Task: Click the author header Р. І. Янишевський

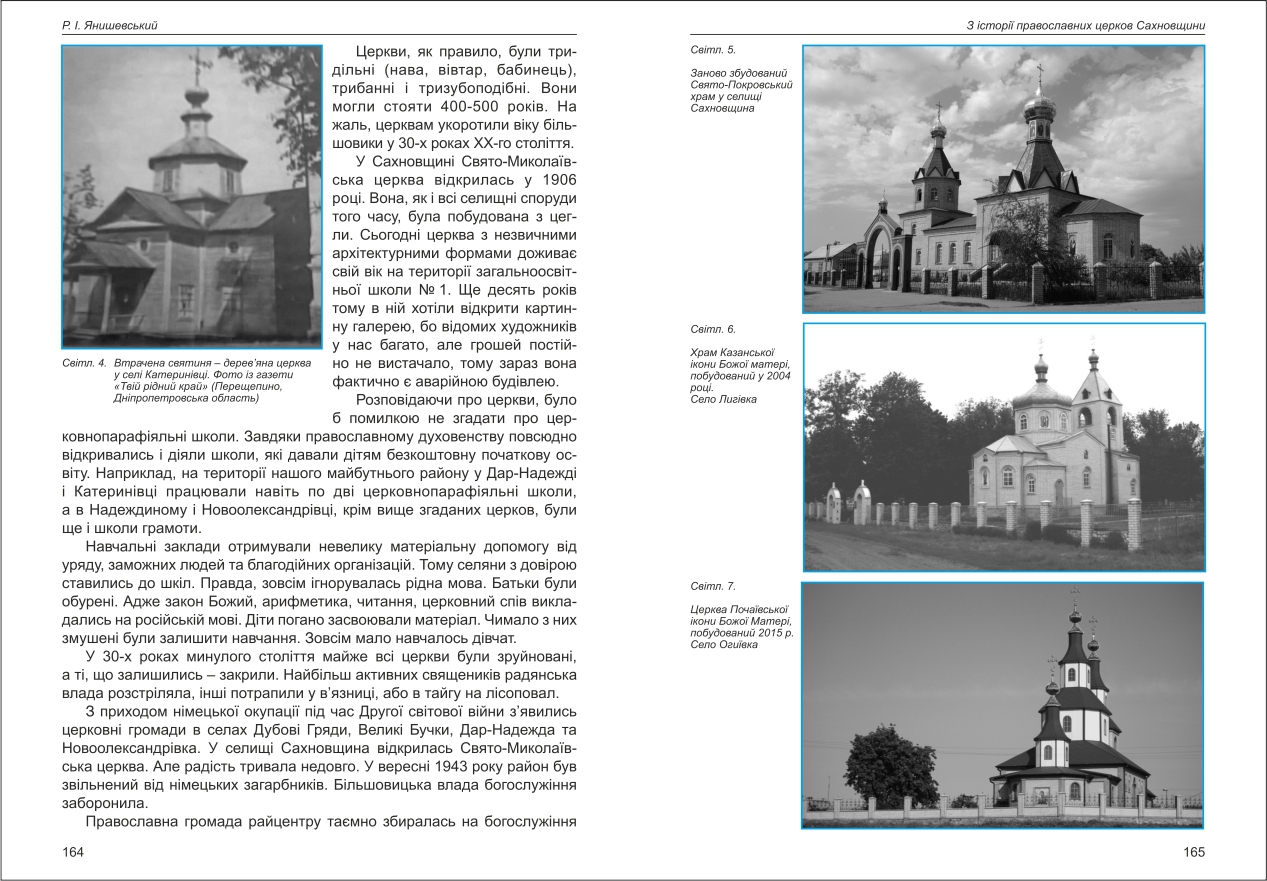Action: tap(110, 23)
